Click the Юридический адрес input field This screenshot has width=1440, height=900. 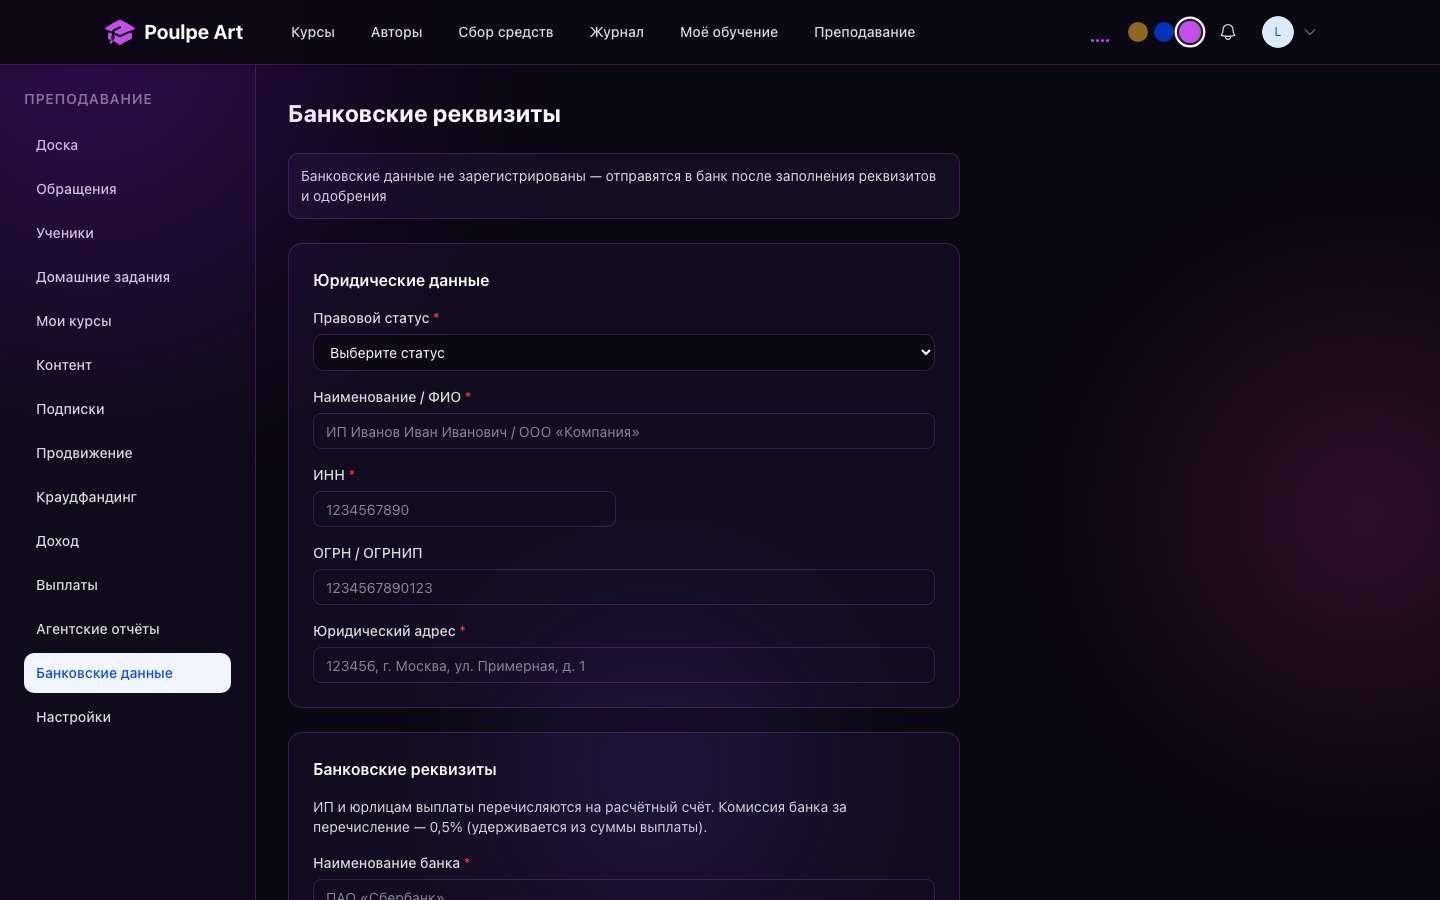pyautogui.click(x=624, y=665)
